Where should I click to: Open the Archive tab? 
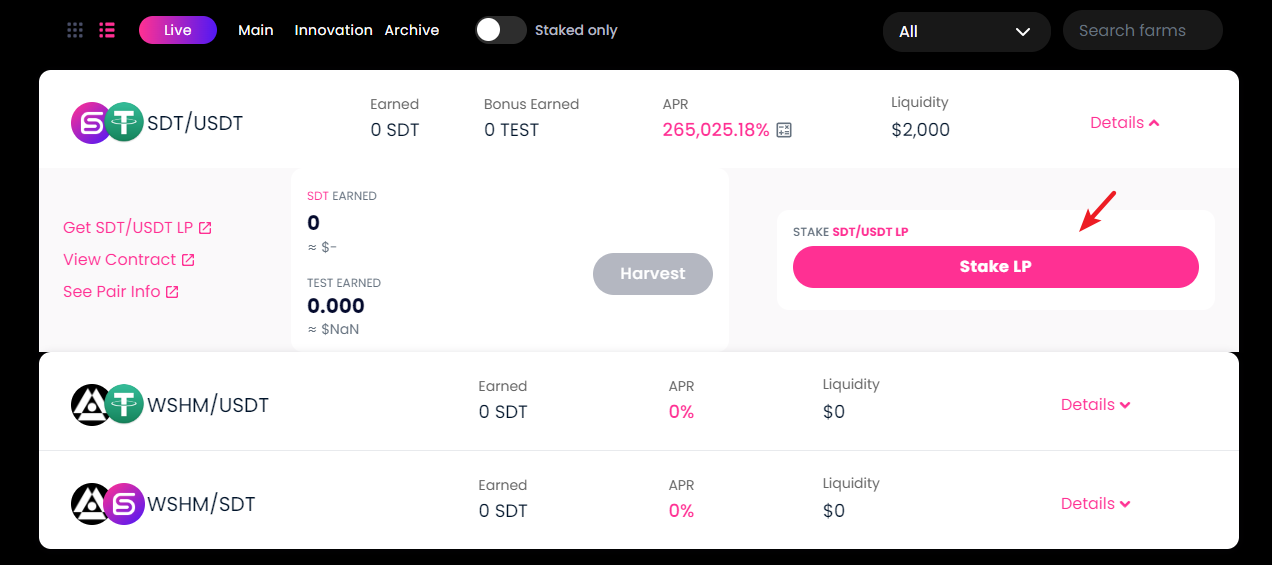click(412, 30)
